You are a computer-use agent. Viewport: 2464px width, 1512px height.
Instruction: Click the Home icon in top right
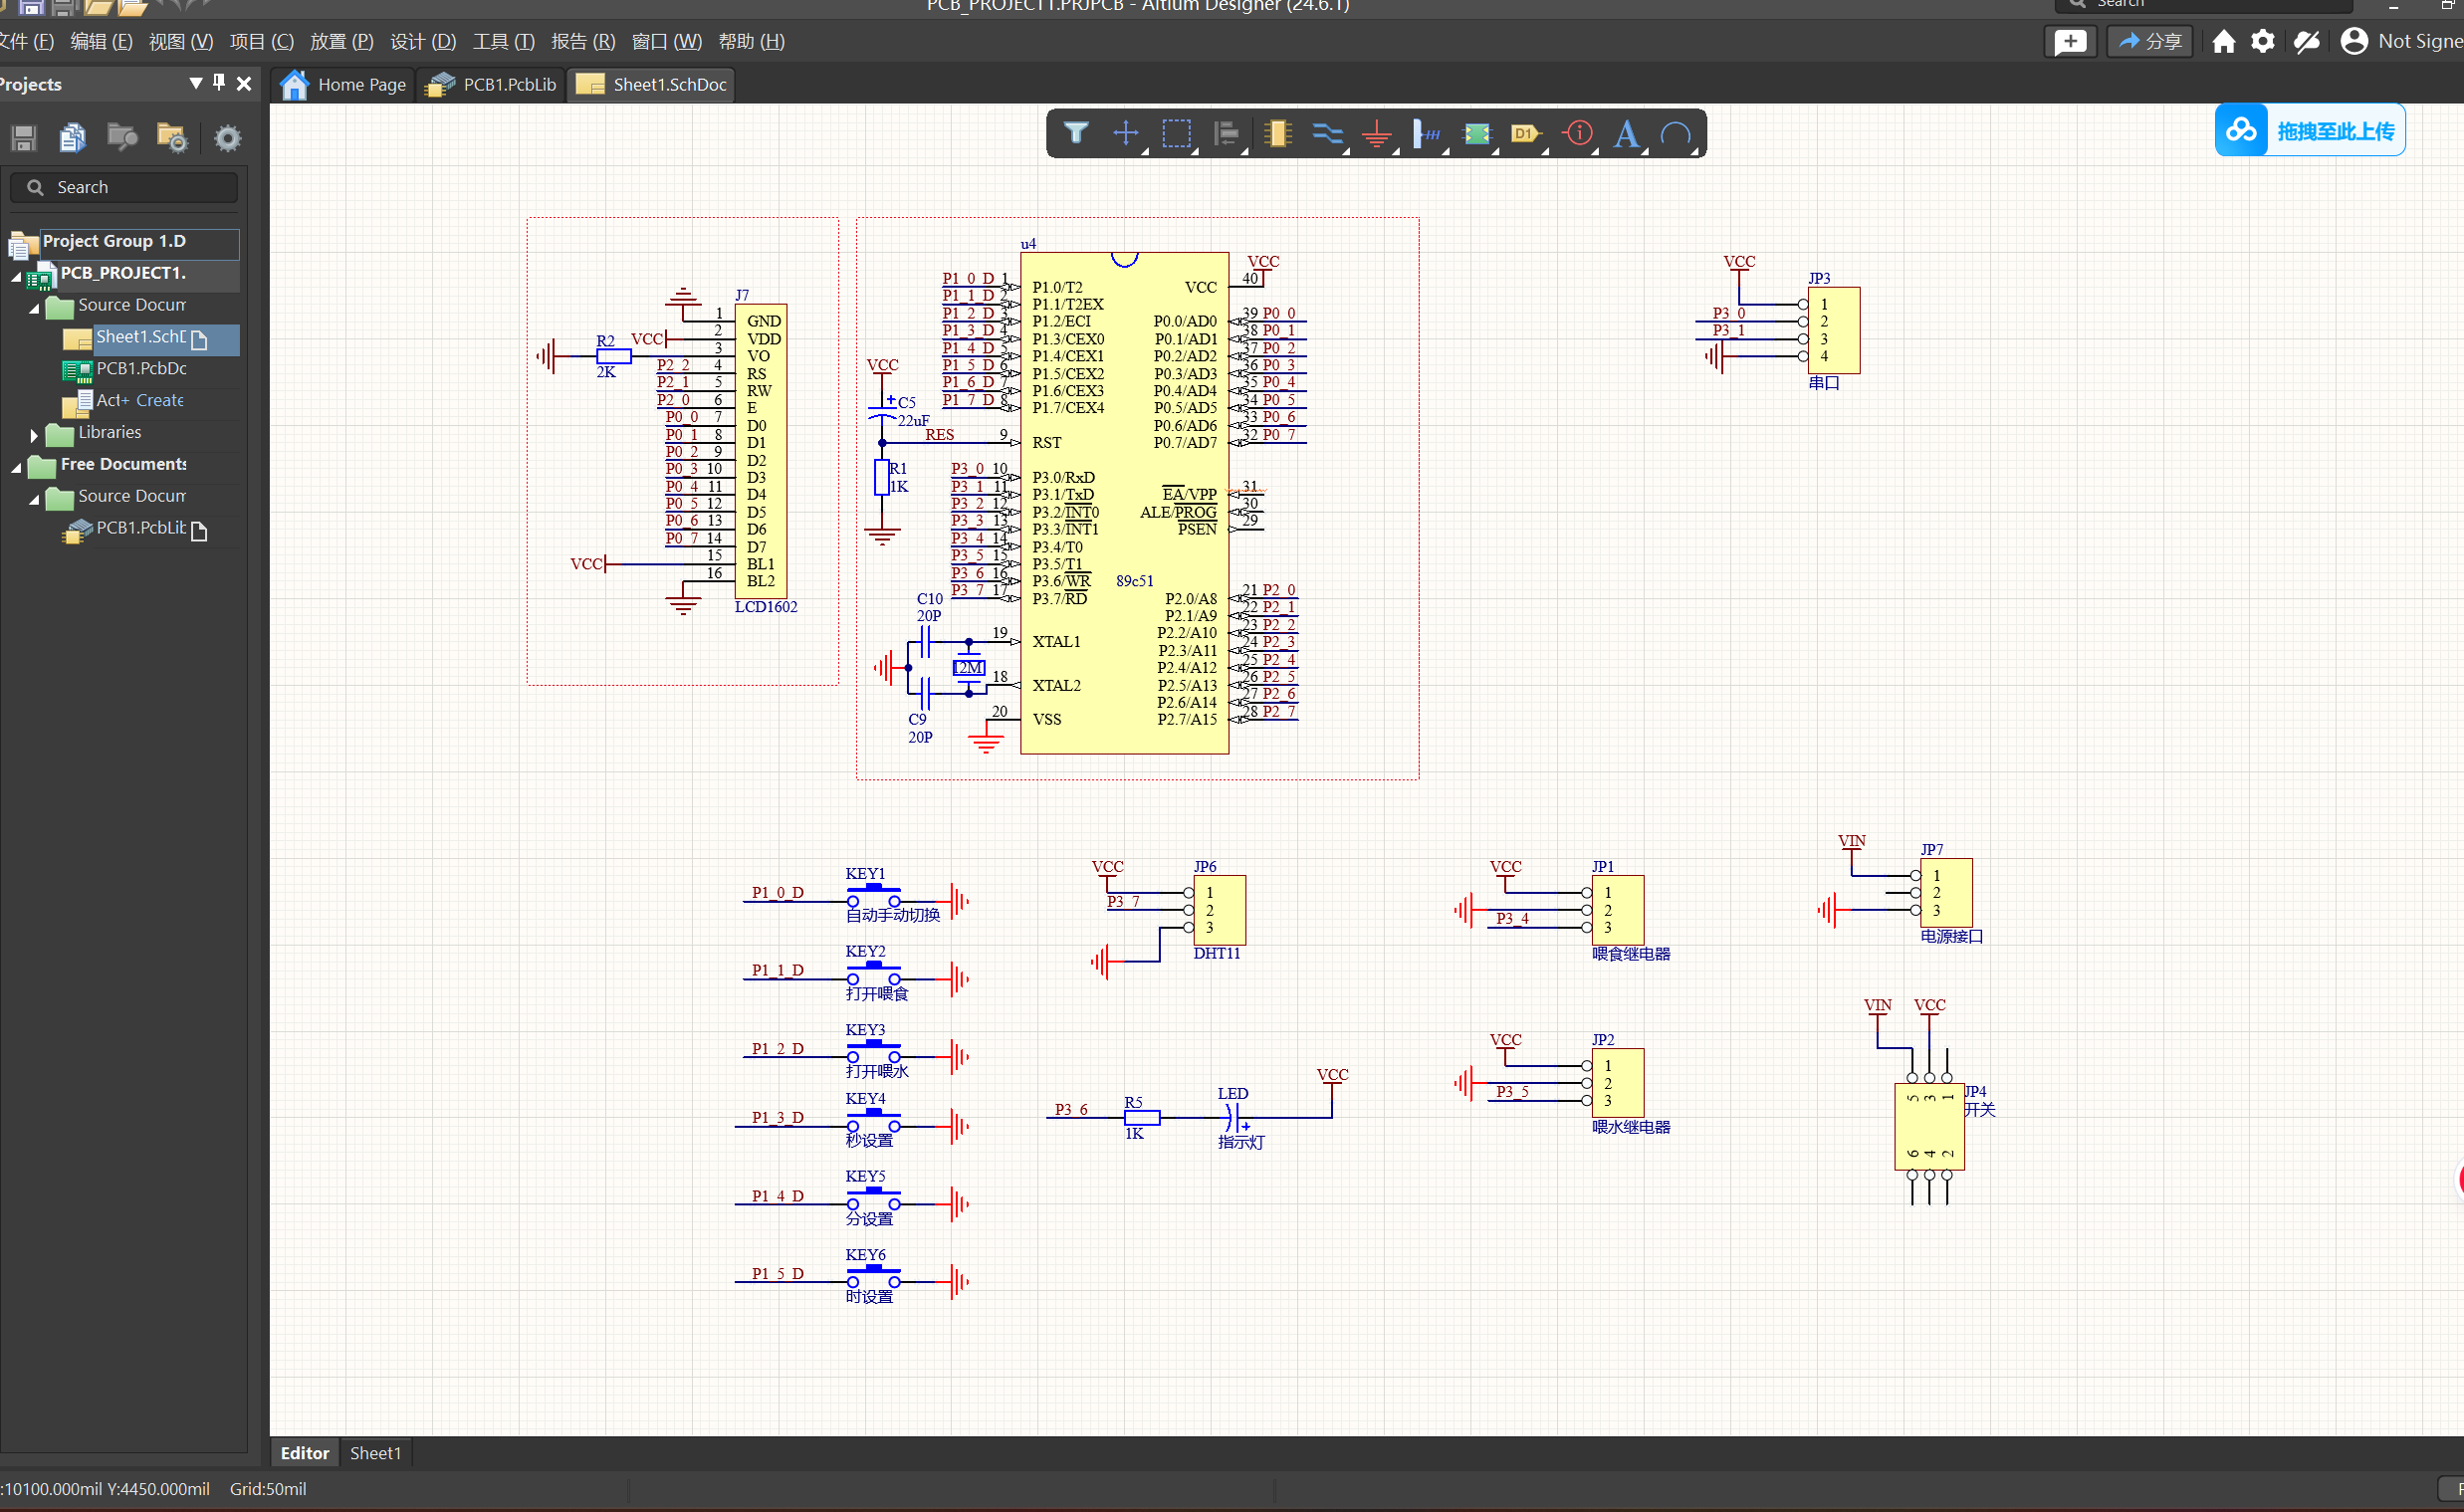tap(2224, 42)
